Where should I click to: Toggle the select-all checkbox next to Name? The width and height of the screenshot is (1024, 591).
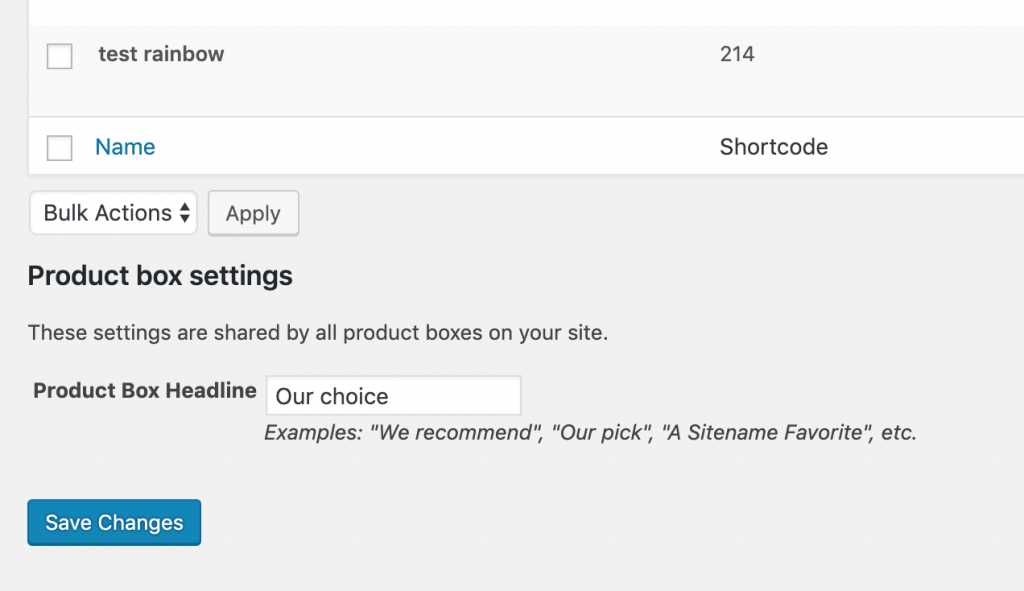tap(60, 148)
